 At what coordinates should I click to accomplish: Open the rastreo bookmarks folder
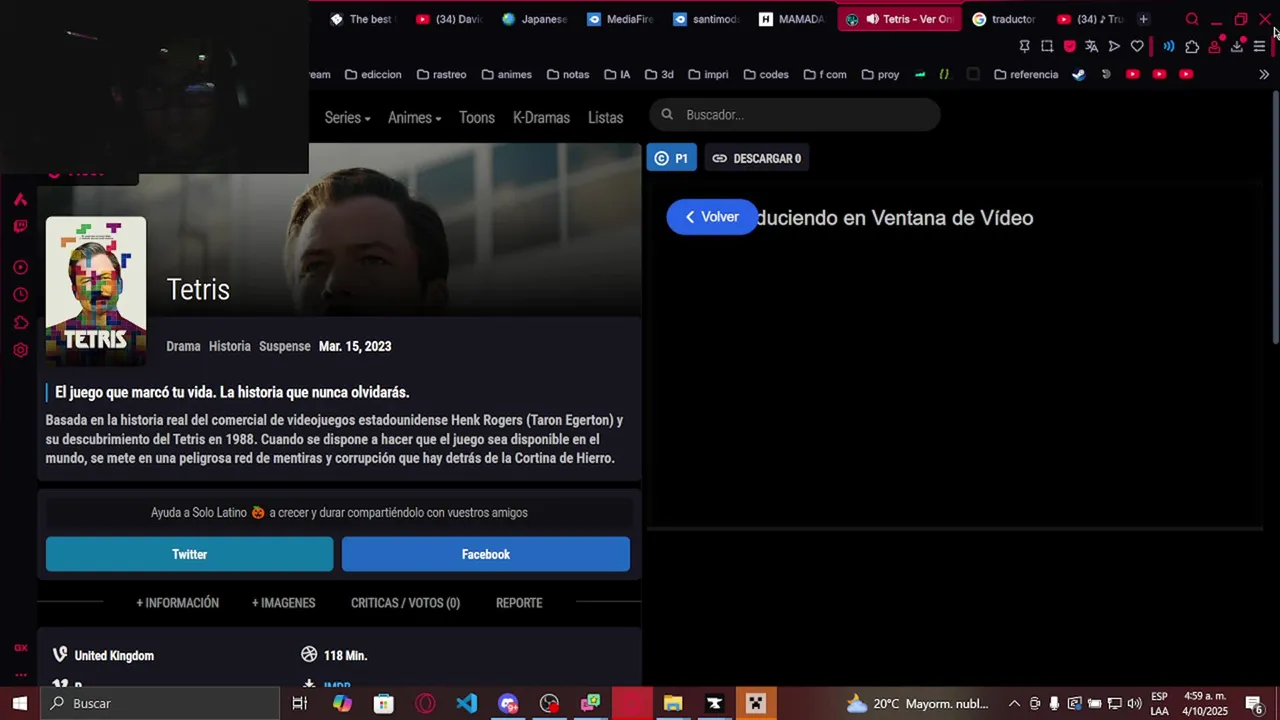441,74
